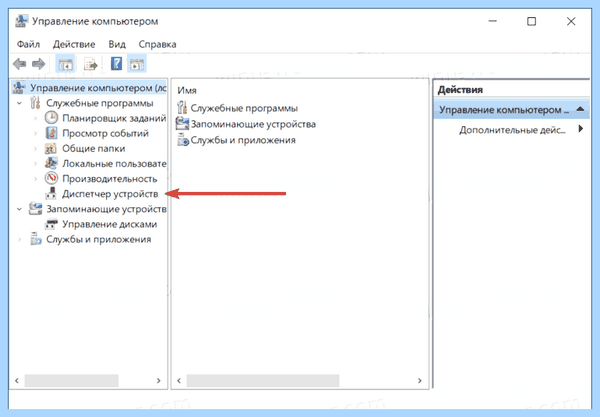Expand the Планировщик заданий node
This screenshot has width=600, height=417.
35,118
